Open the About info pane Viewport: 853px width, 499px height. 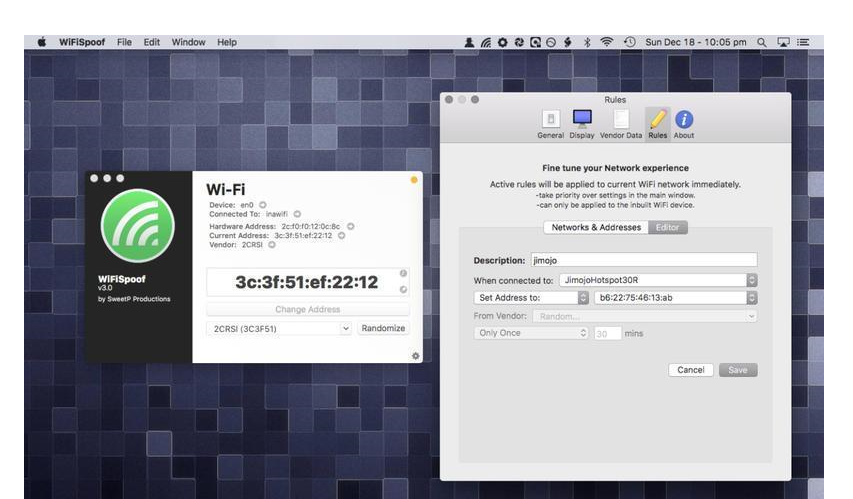tap(684, 124)
